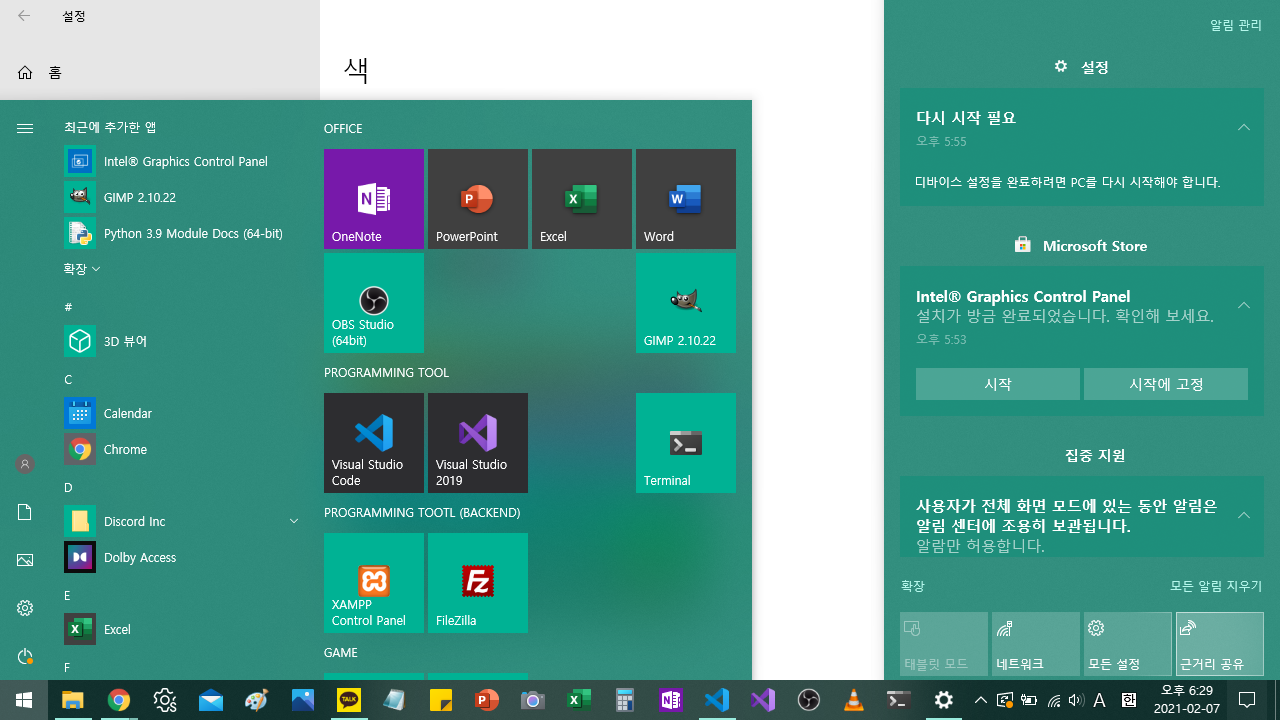Launch the Visual Studio 2019 tile
The width and height of the screenshot is (1280, 720).
pyautogui.click(x=478, y=443)
